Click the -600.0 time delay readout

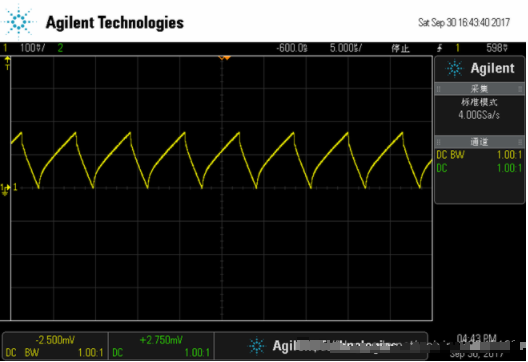(292, 48)
